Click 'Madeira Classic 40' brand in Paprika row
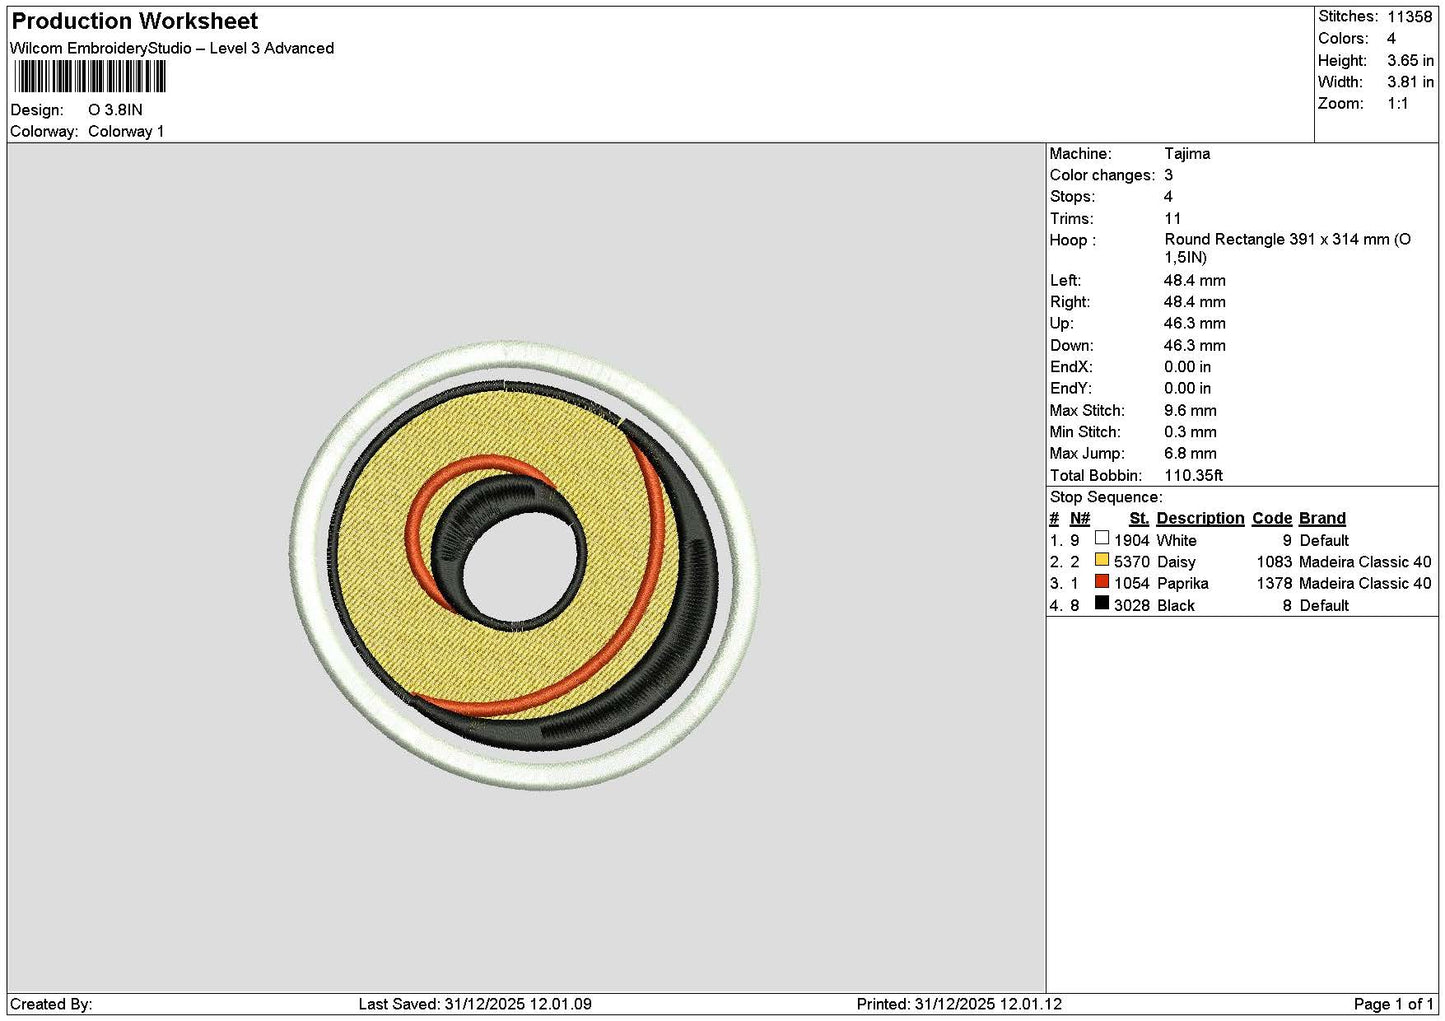Viewport: 1445px width, 1021px height. click(x=1365, y=584)
